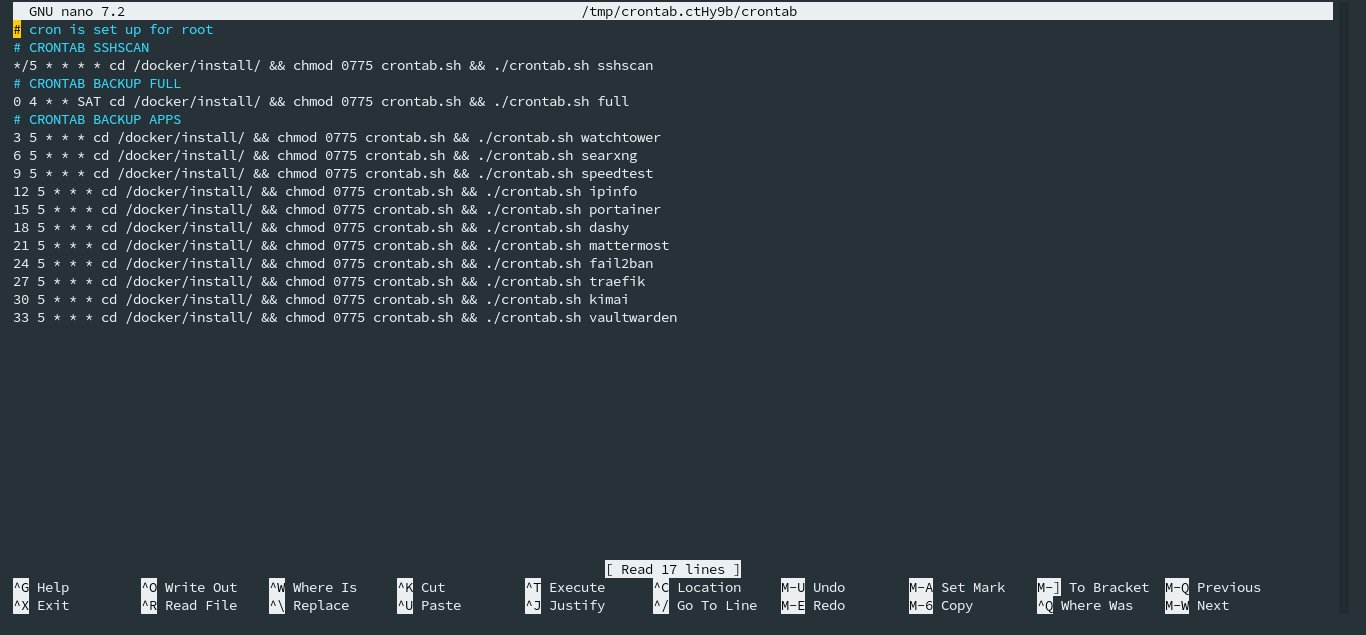1366x635 pixels.
Task: Click M-6 Copy shortcut
Action: 941,605
